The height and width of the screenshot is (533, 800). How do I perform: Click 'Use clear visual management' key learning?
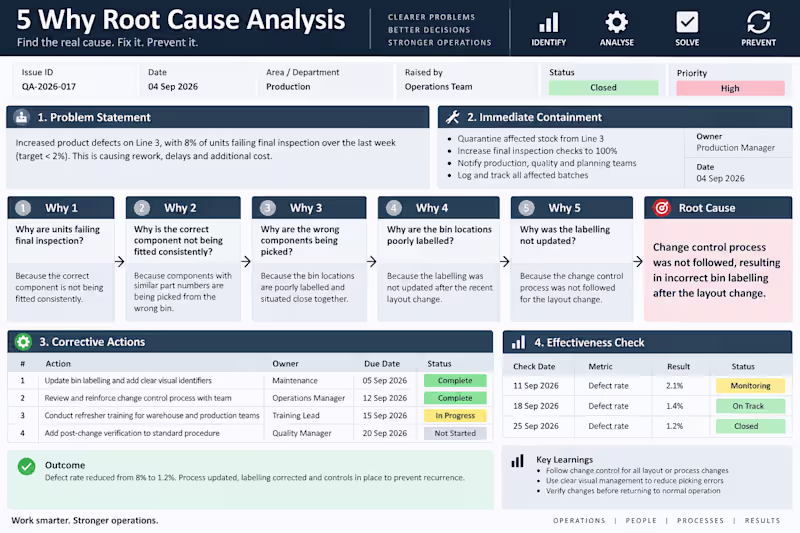click(635, 480)
